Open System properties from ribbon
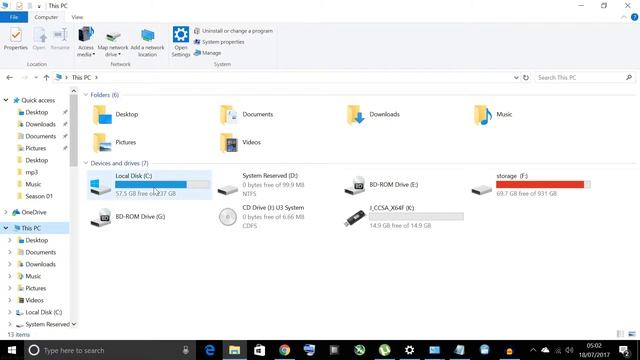640x360 pixels. point(219,42)
